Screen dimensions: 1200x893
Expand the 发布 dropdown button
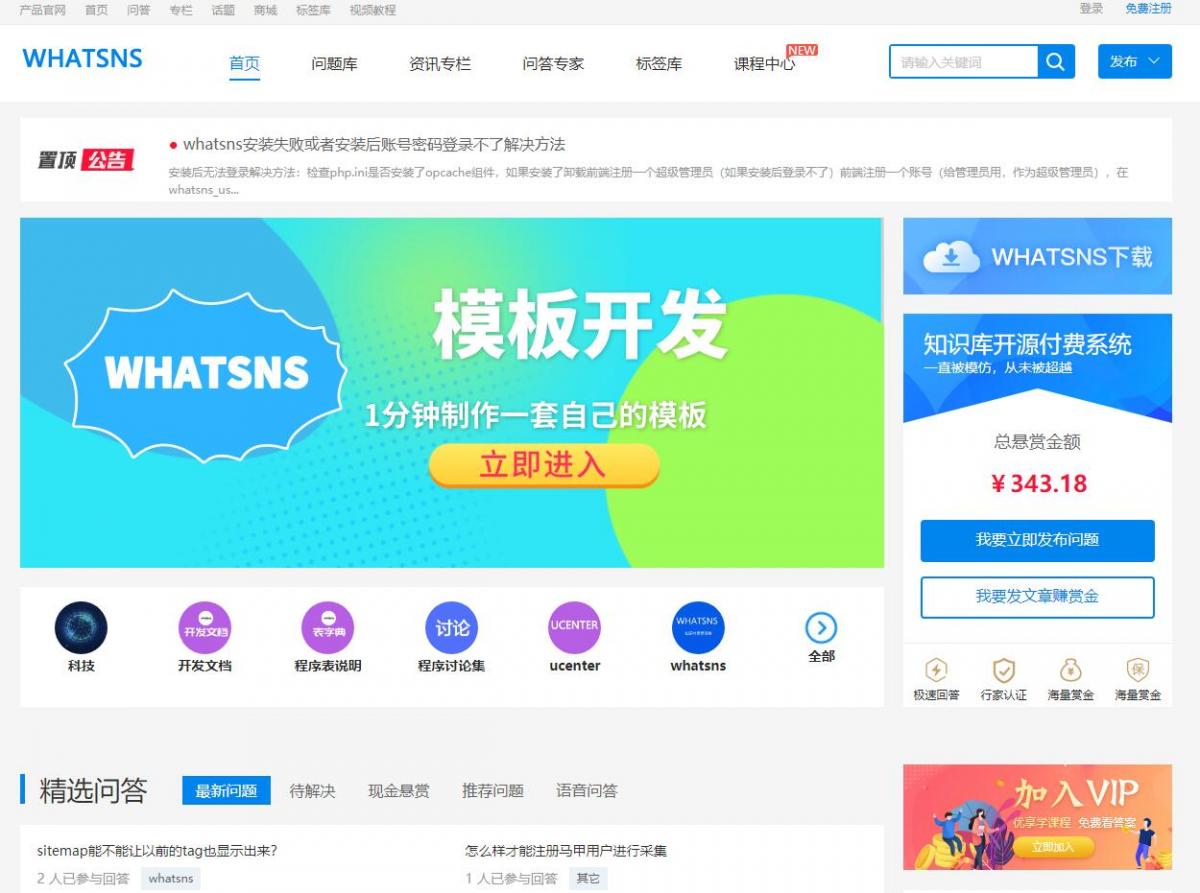(1134, 62)
